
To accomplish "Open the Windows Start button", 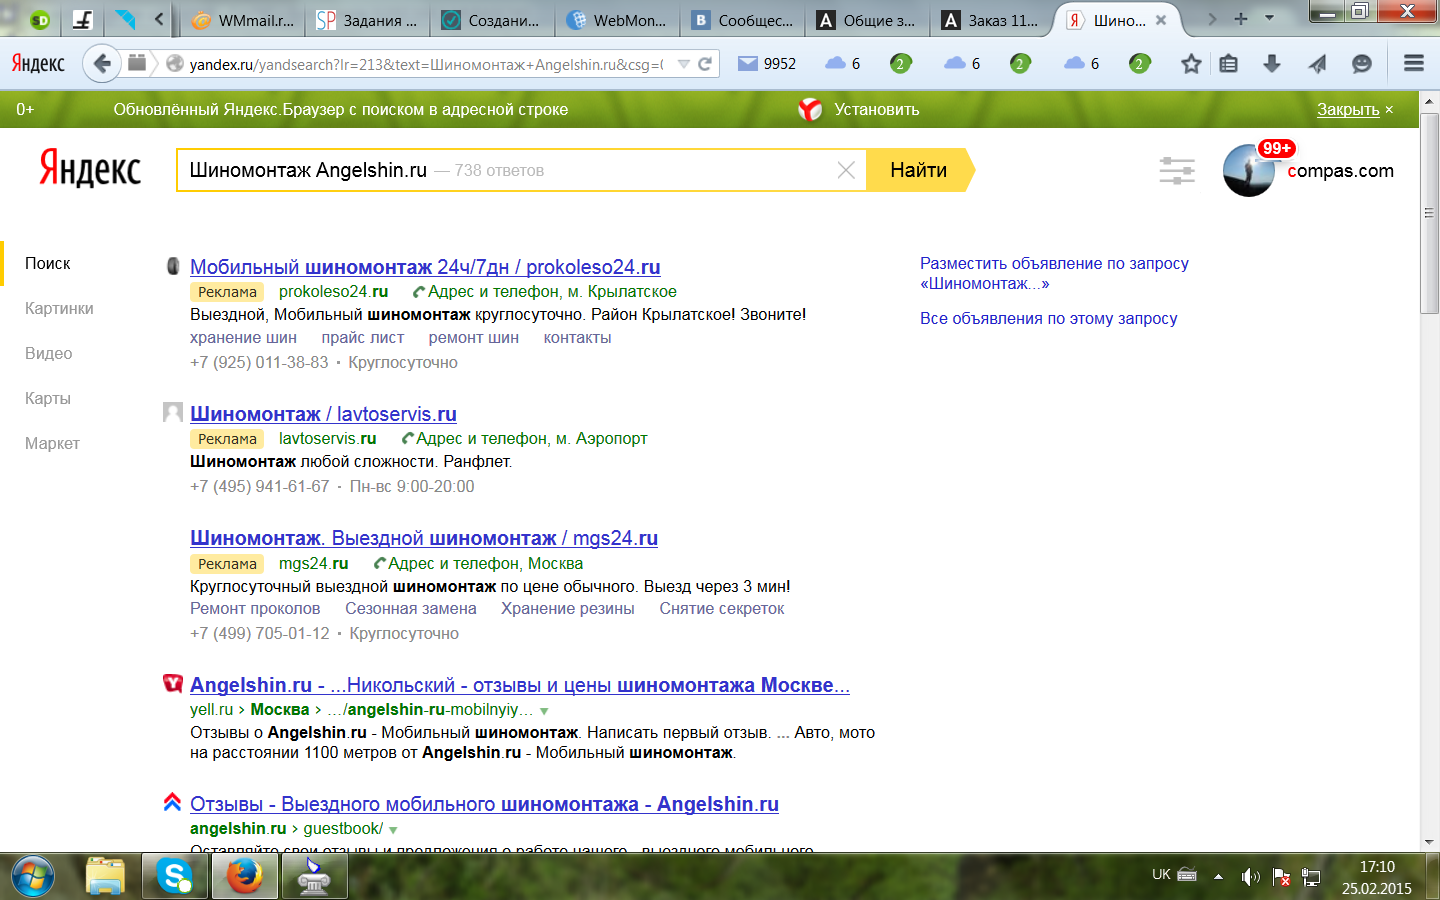I will pyautogui.click(x=33, y=877).
